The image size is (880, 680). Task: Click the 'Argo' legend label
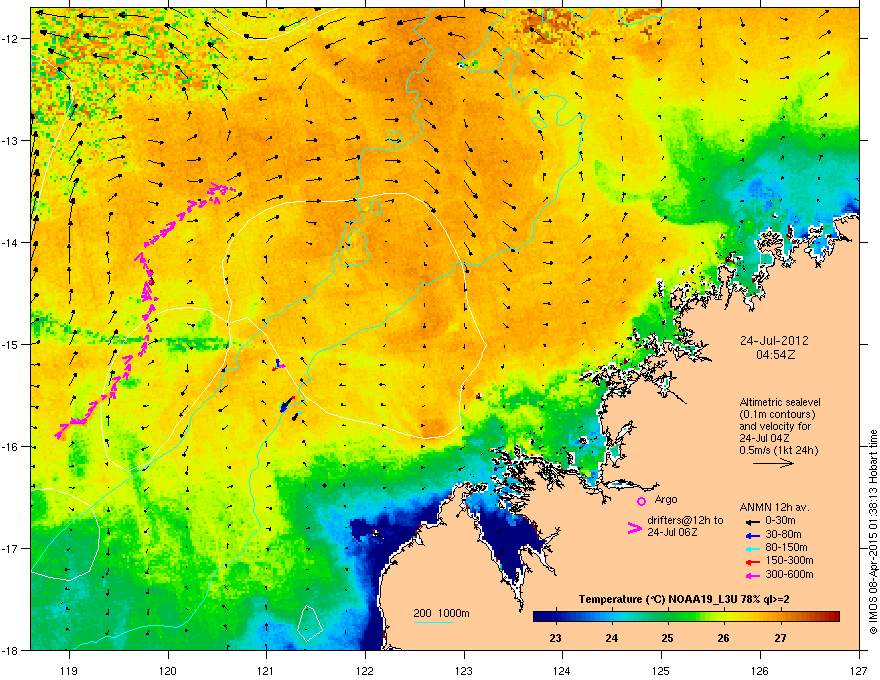[x=666, y=499]
